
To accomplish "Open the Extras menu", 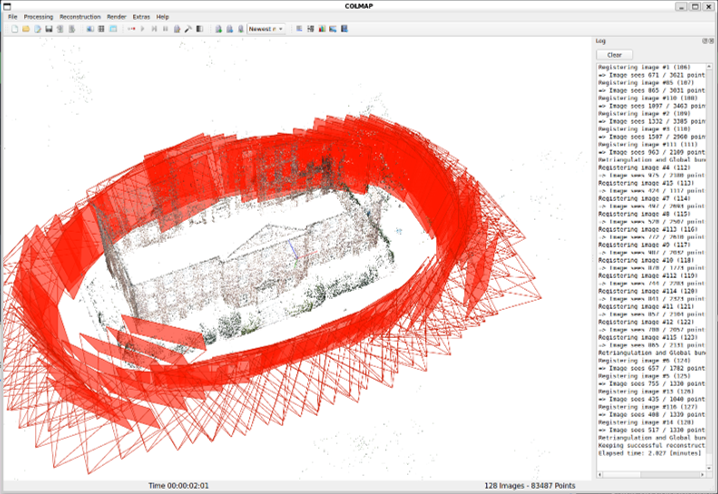I will [141, 17].
